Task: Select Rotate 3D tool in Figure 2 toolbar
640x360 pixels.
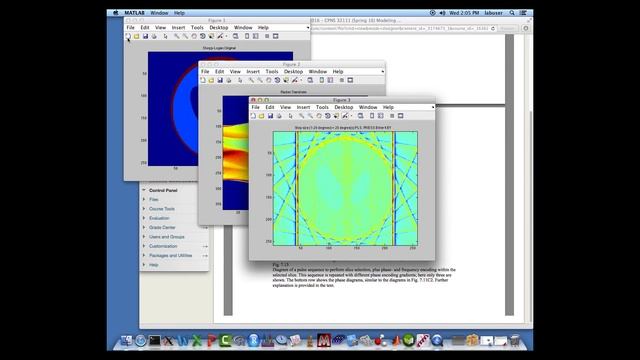Action: point(277,80)
